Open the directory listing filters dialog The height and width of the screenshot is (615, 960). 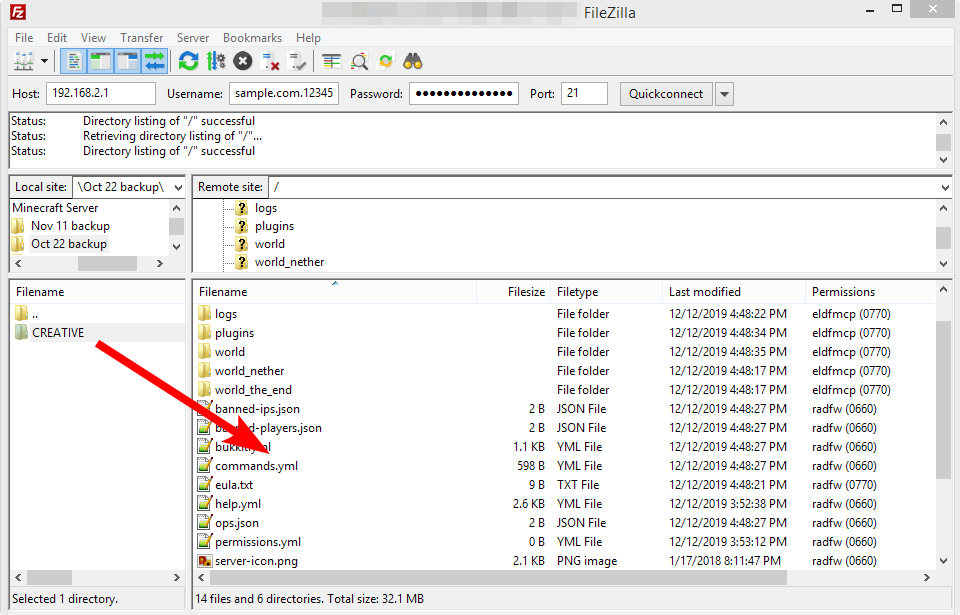pyautogui.click(x=331, y=61)
